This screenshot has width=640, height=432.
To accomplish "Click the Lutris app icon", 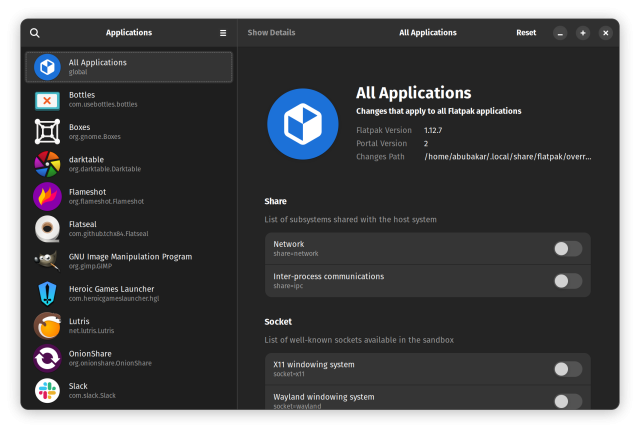I will click(47, 325).
